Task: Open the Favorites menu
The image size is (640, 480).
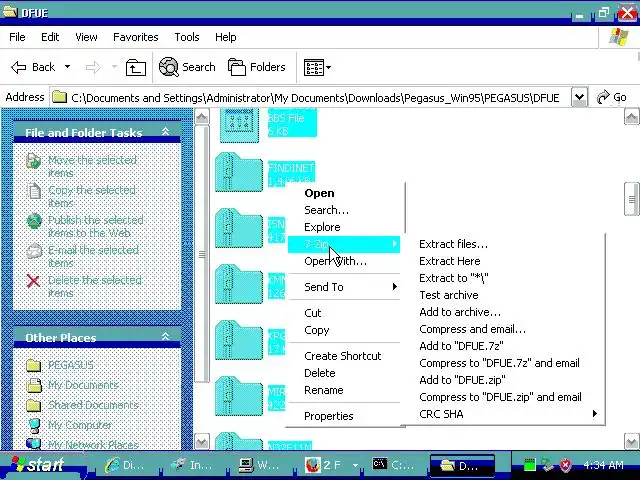Action: [136, 37]
